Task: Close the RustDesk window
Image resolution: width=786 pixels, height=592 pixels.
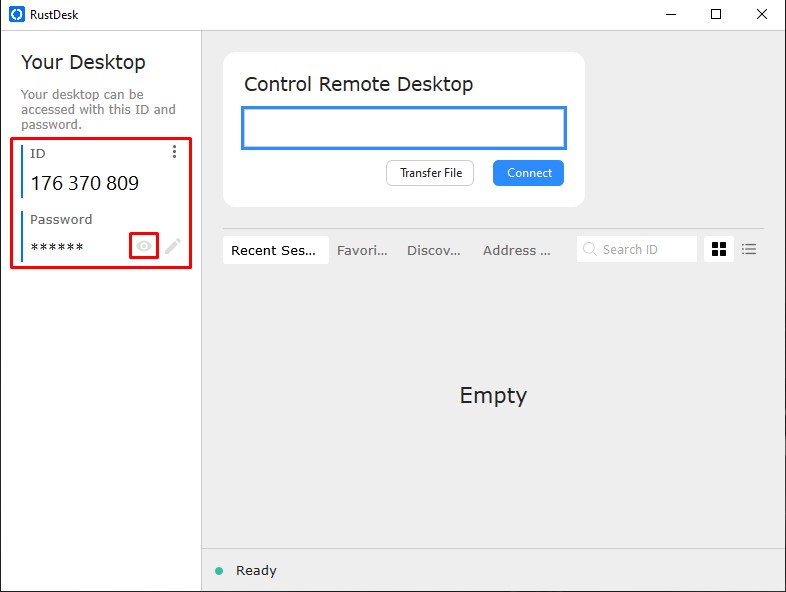Action: 762,14
